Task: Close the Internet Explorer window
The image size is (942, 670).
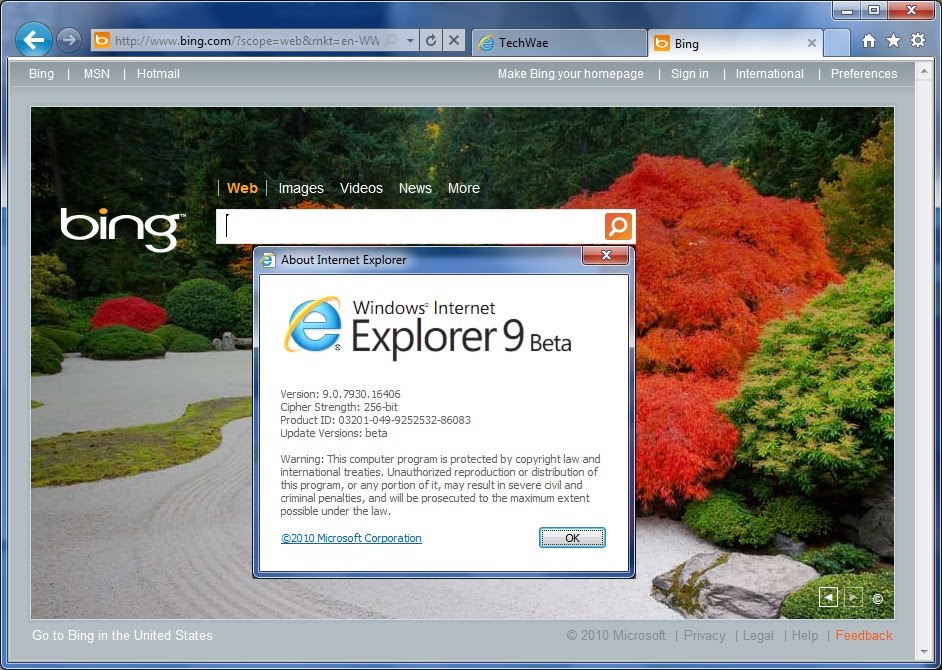Action: point(911,10)
